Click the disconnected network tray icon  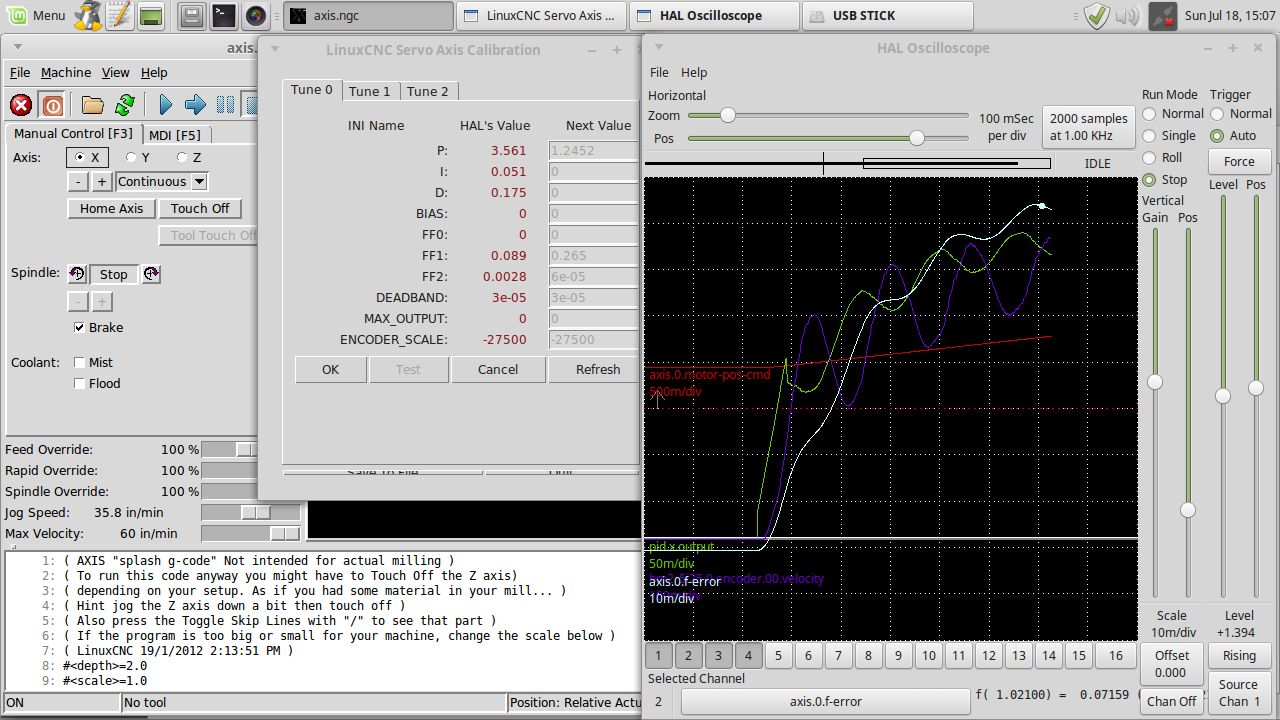tap(1162, 15)
